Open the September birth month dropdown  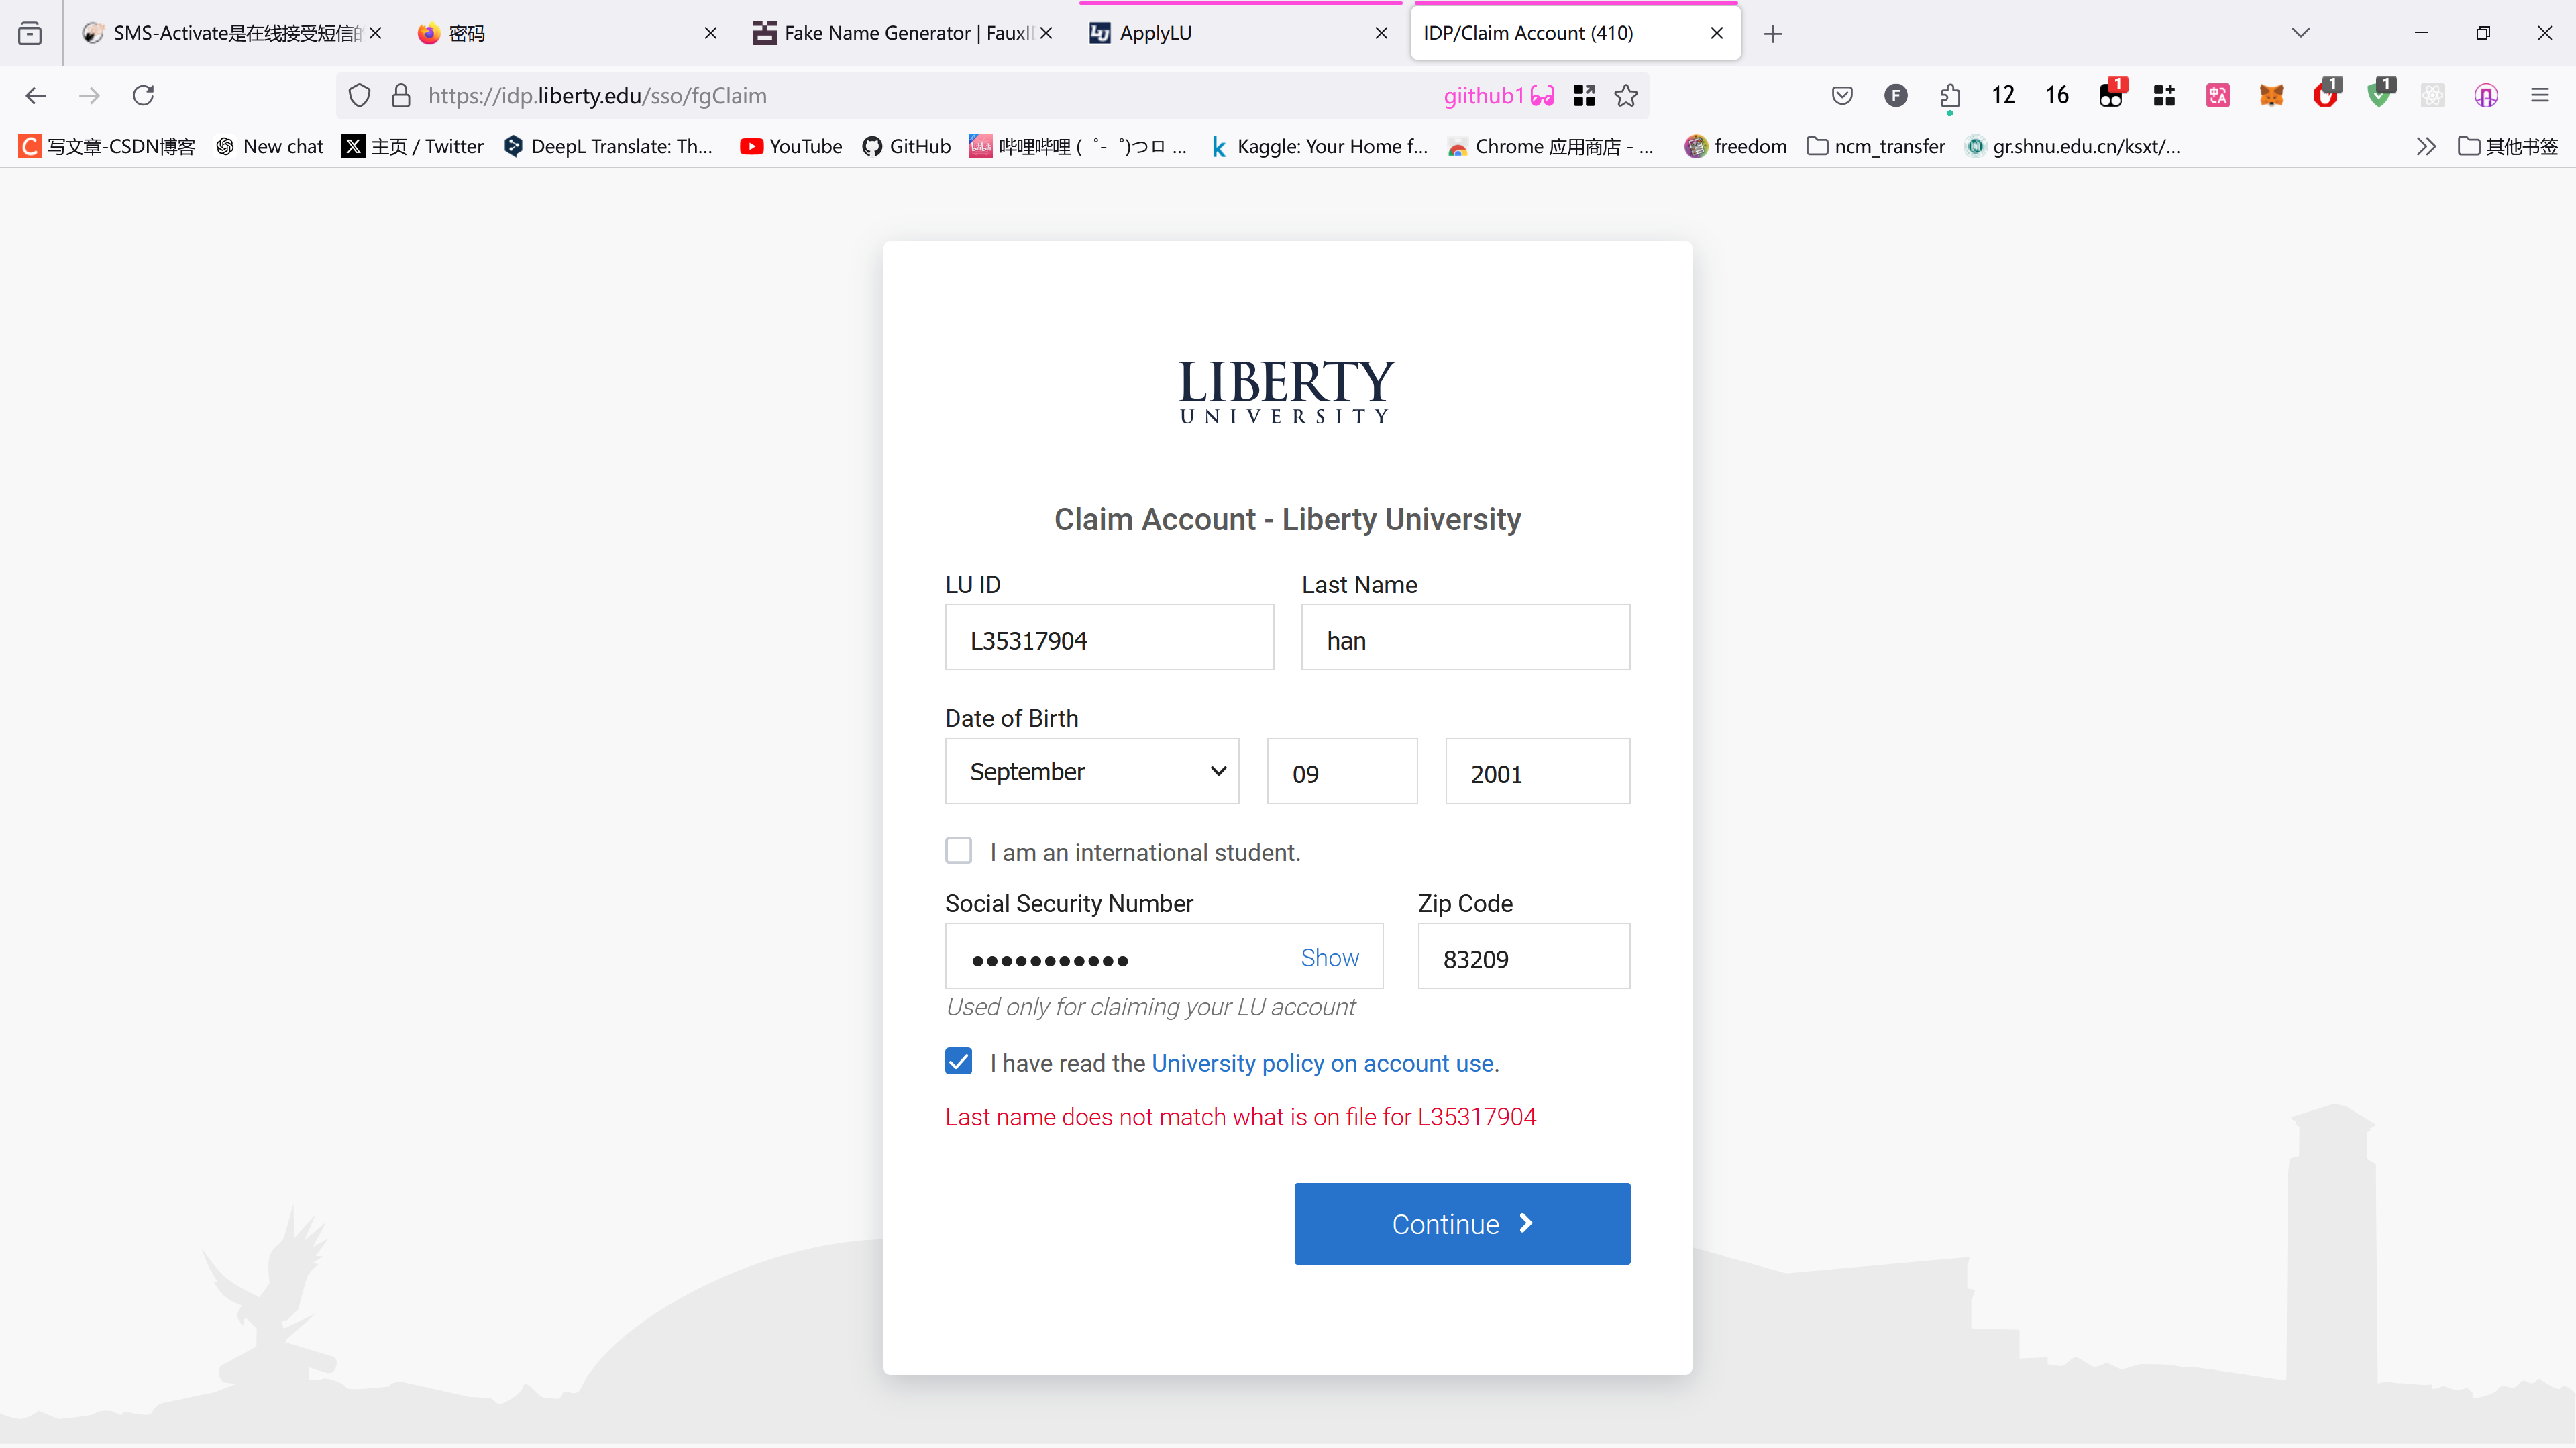1092,771
